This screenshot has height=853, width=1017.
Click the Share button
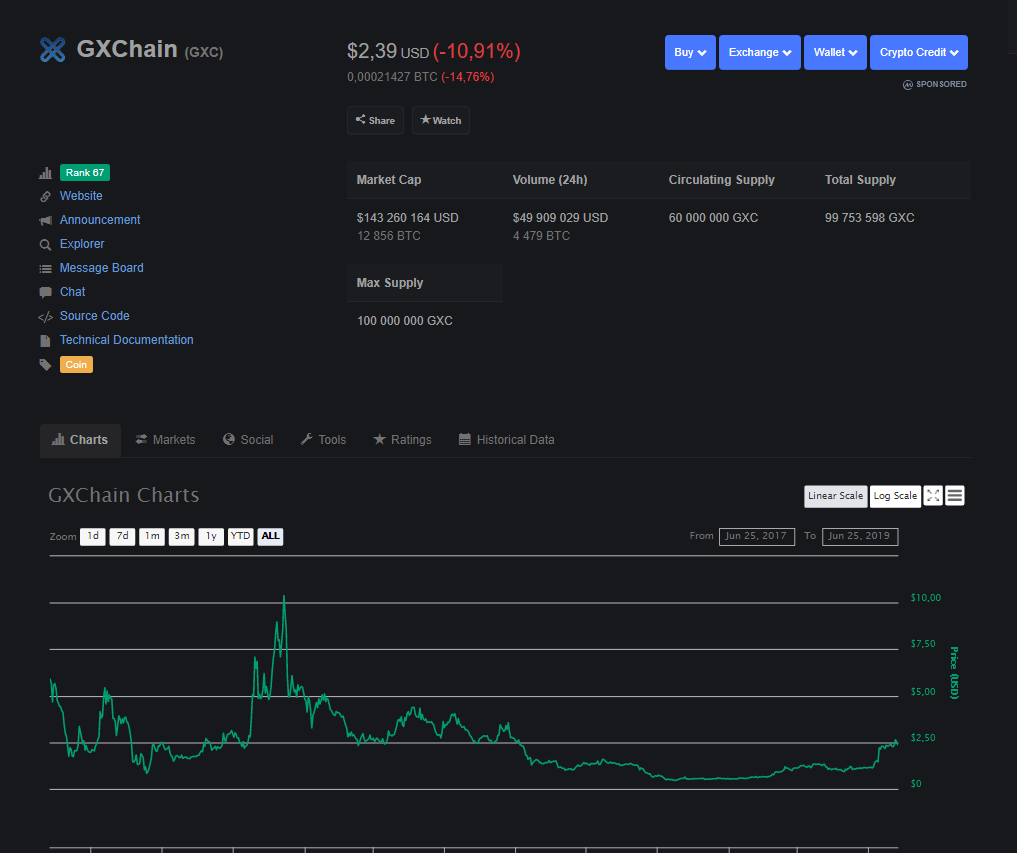(x=376, y=121)
